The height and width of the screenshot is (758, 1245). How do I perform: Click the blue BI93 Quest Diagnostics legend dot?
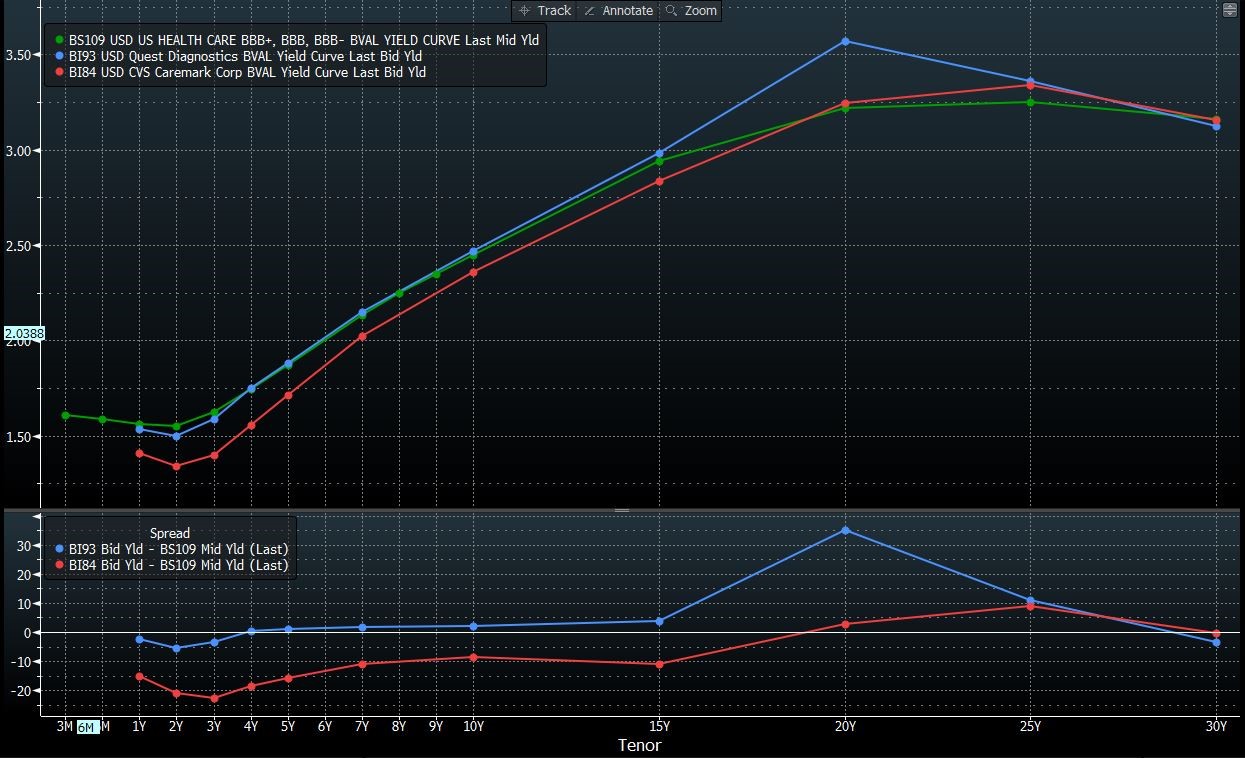[60, 56]
